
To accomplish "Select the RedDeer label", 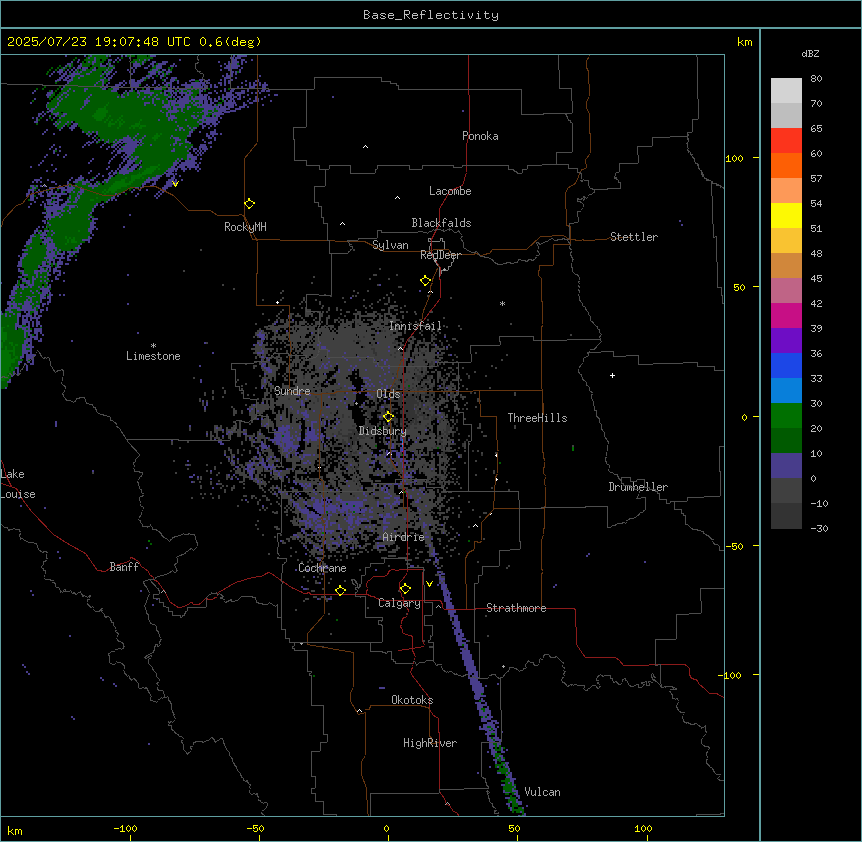I will (440, 255).
